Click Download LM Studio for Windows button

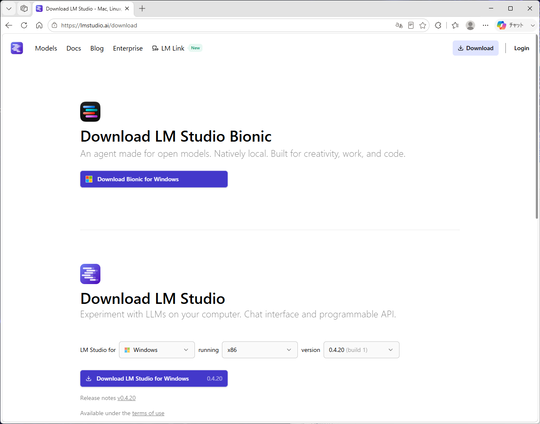[x=154, y=379]
